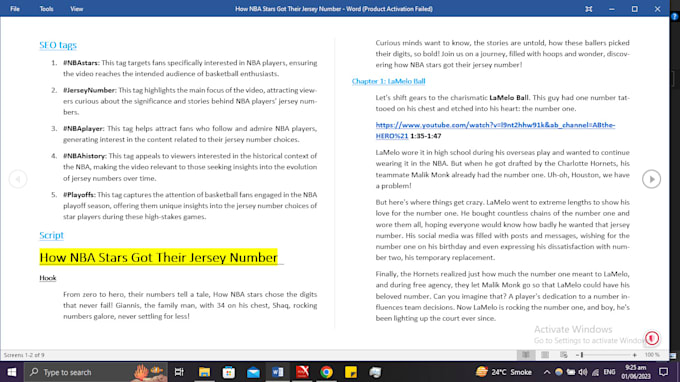Click the #Playoffs tag text
This screenshot has height=382, width=680.
click(x=79, y=195)
